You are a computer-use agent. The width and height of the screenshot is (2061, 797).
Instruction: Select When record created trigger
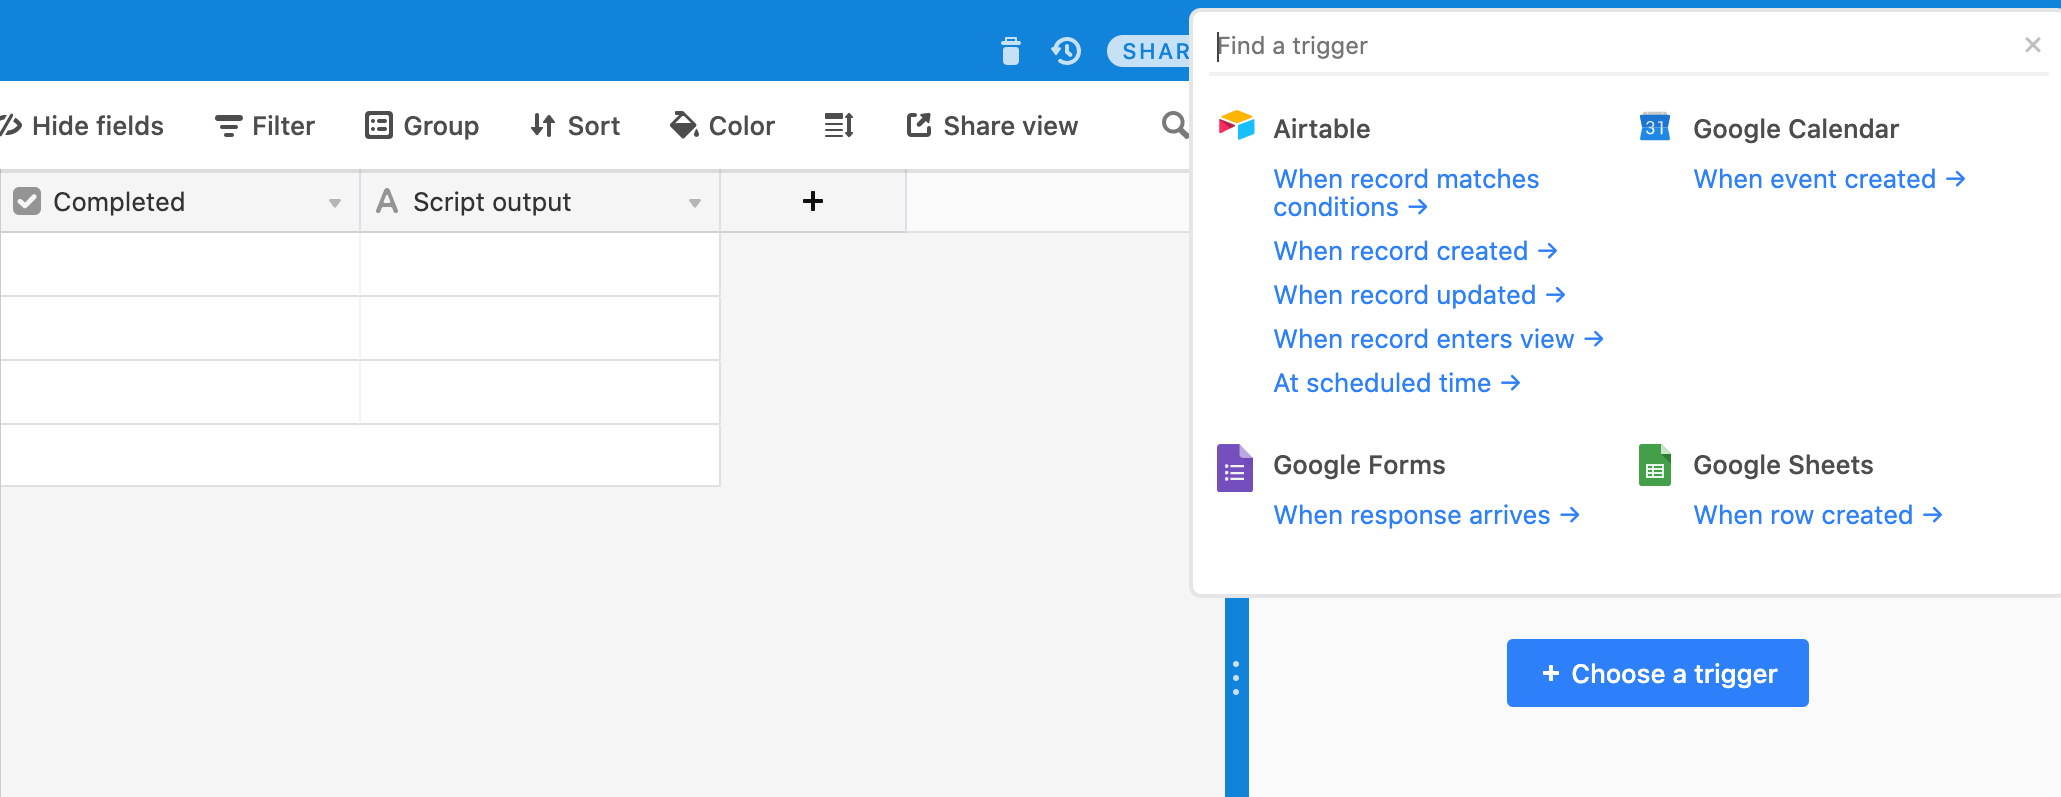pyautogui.click(x=1416, y=251)
